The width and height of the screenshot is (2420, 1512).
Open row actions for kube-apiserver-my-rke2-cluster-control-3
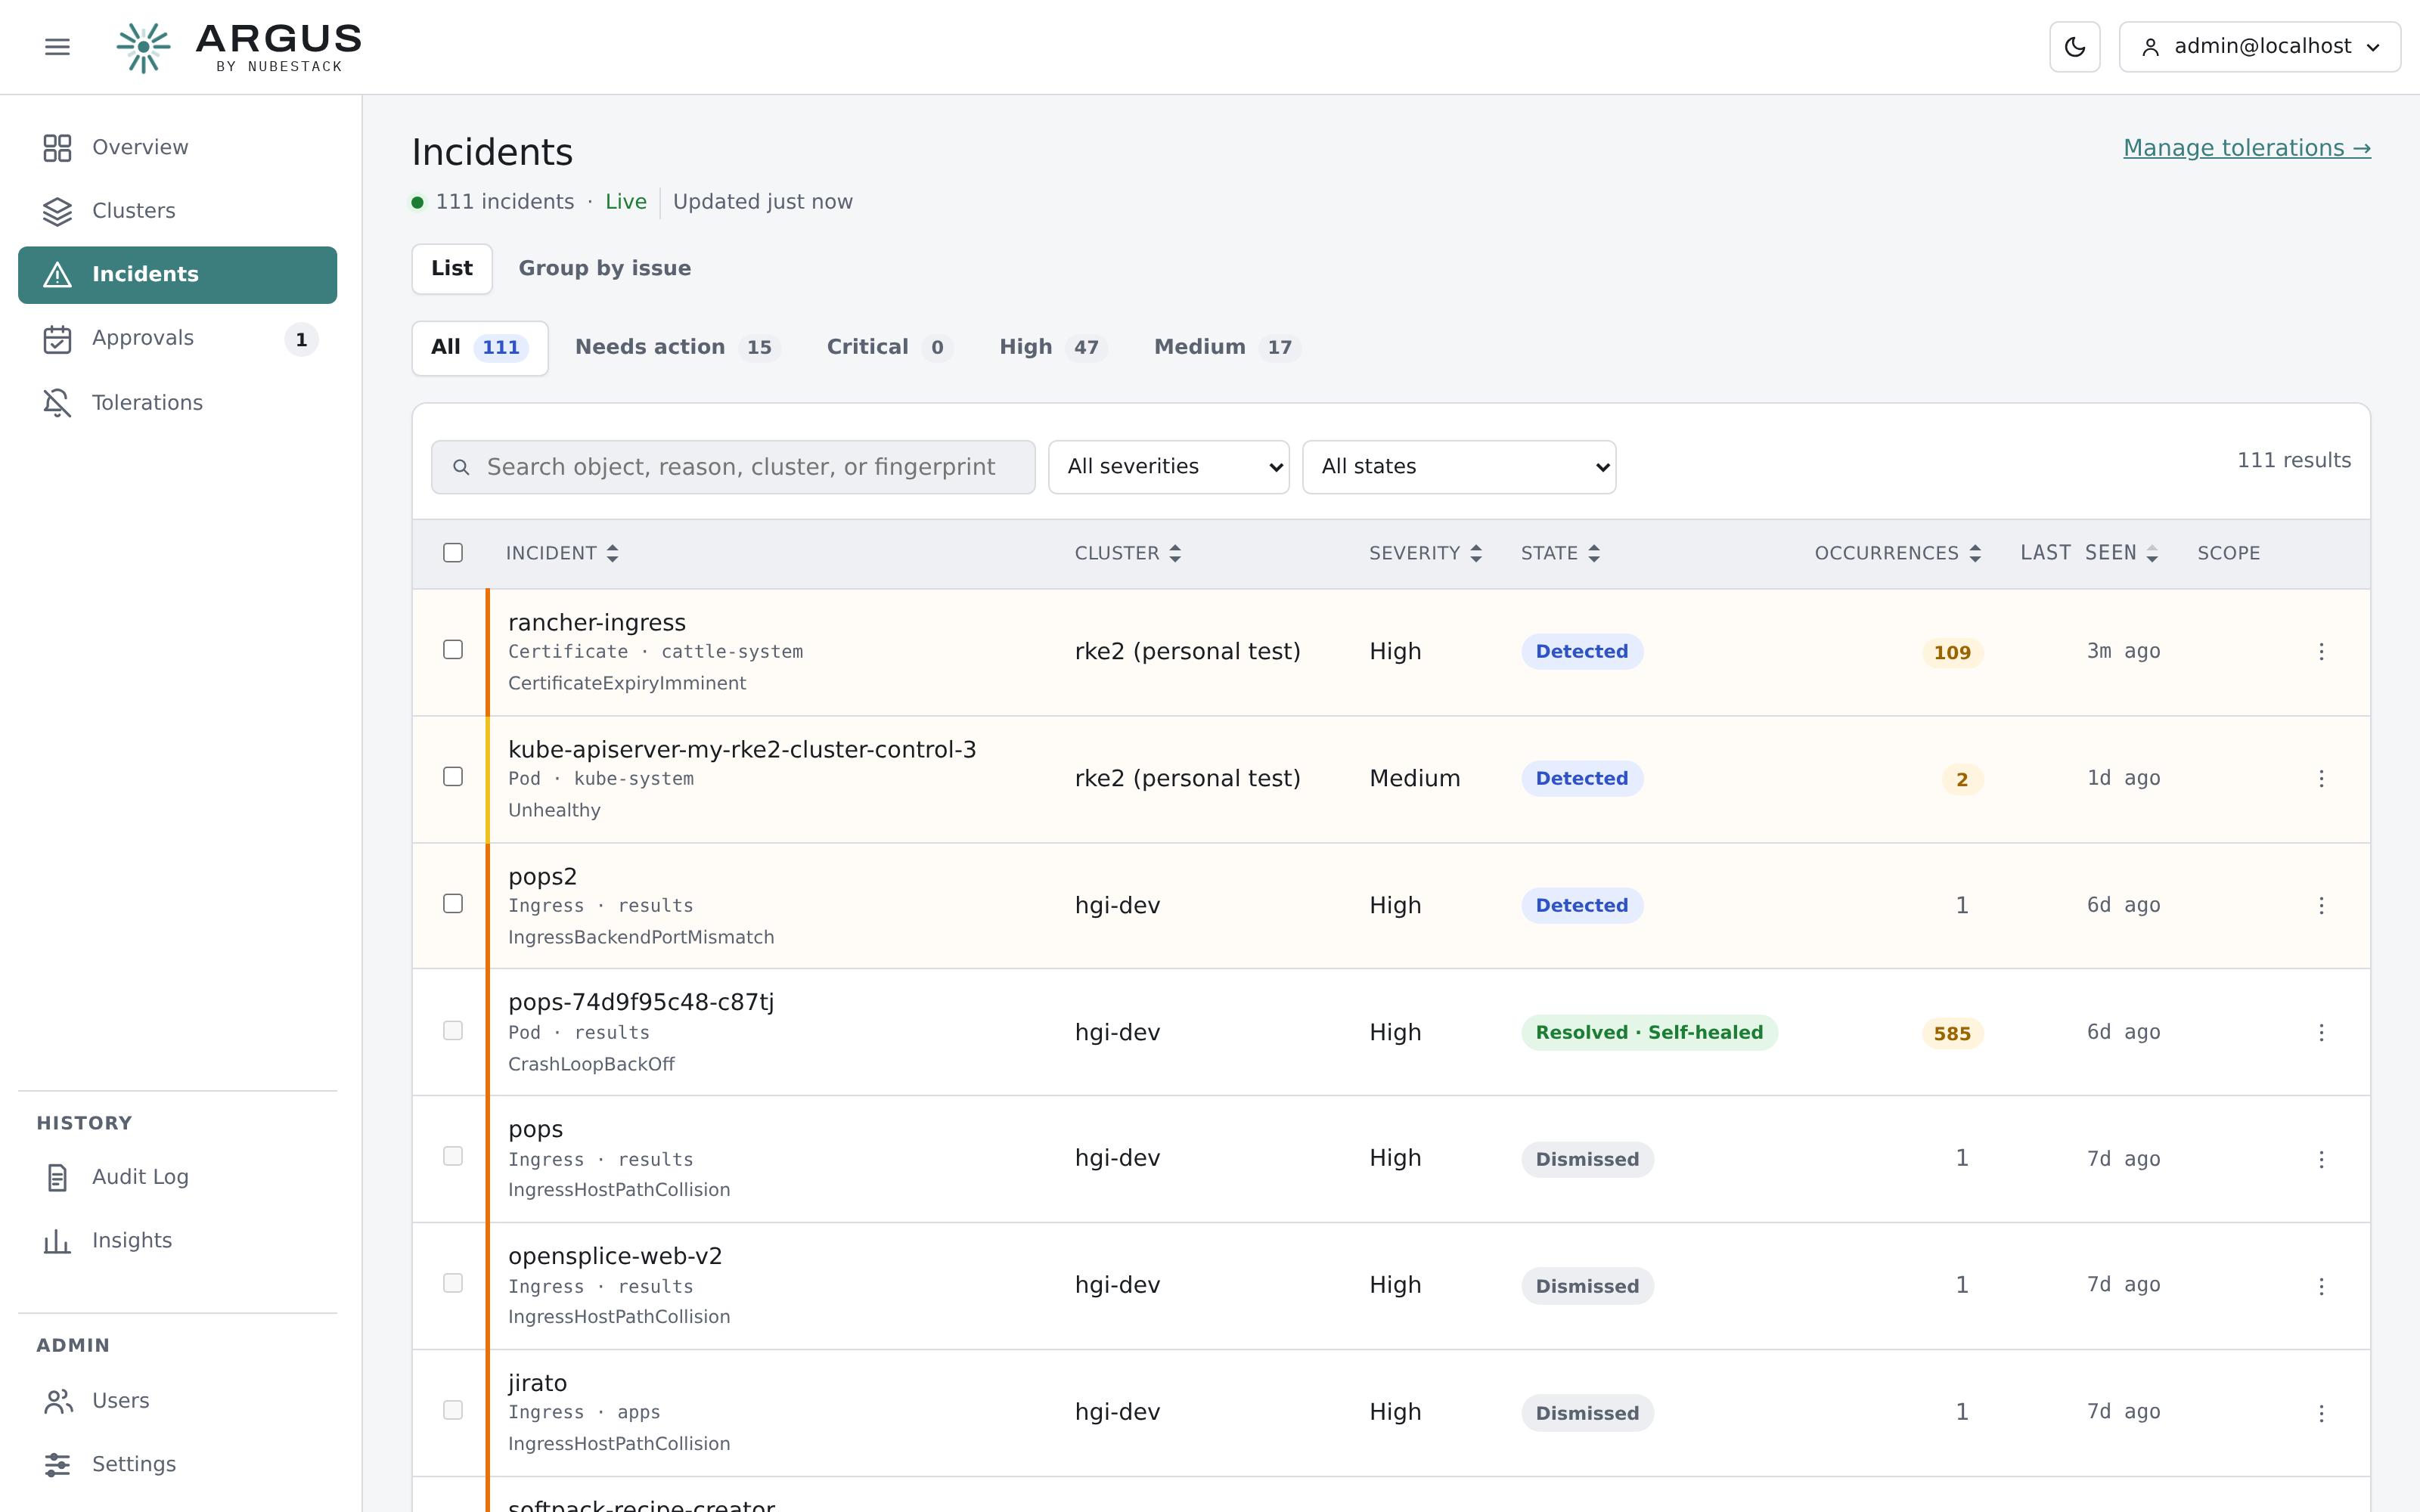[2321, 779]
